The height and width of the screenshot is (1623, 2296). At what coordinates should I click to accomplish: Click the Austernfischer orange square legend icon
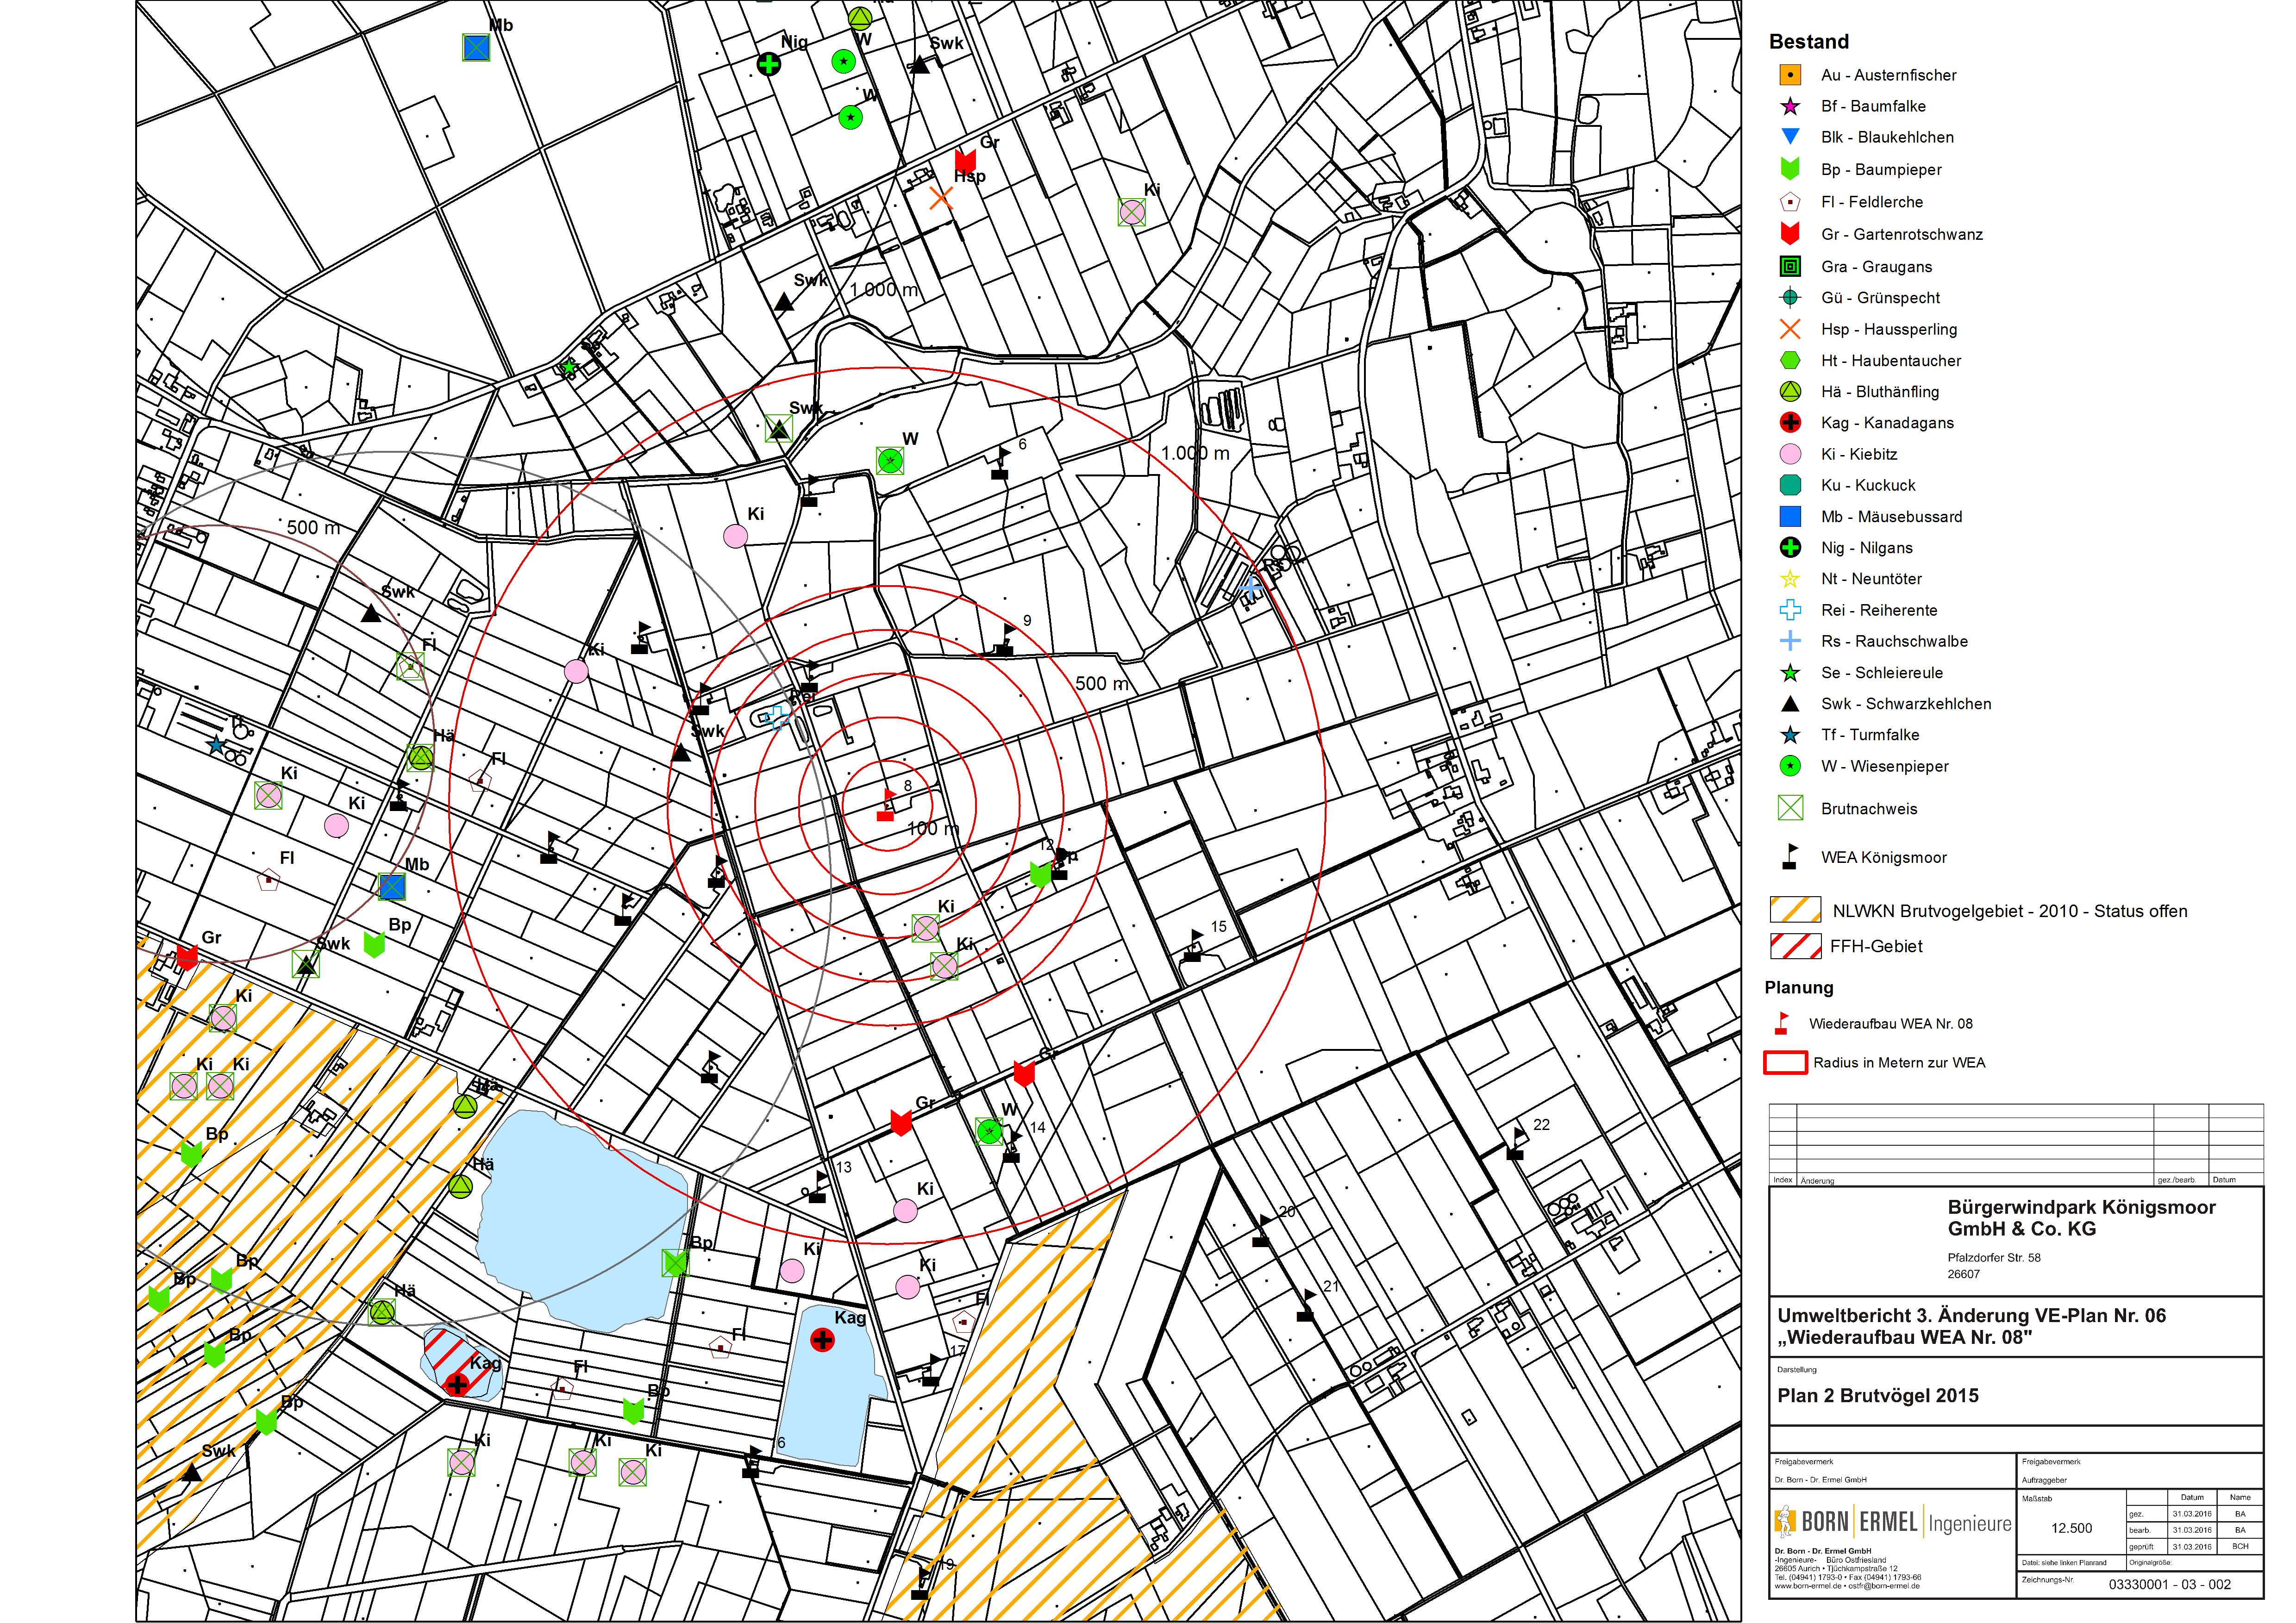[1790, 75]
